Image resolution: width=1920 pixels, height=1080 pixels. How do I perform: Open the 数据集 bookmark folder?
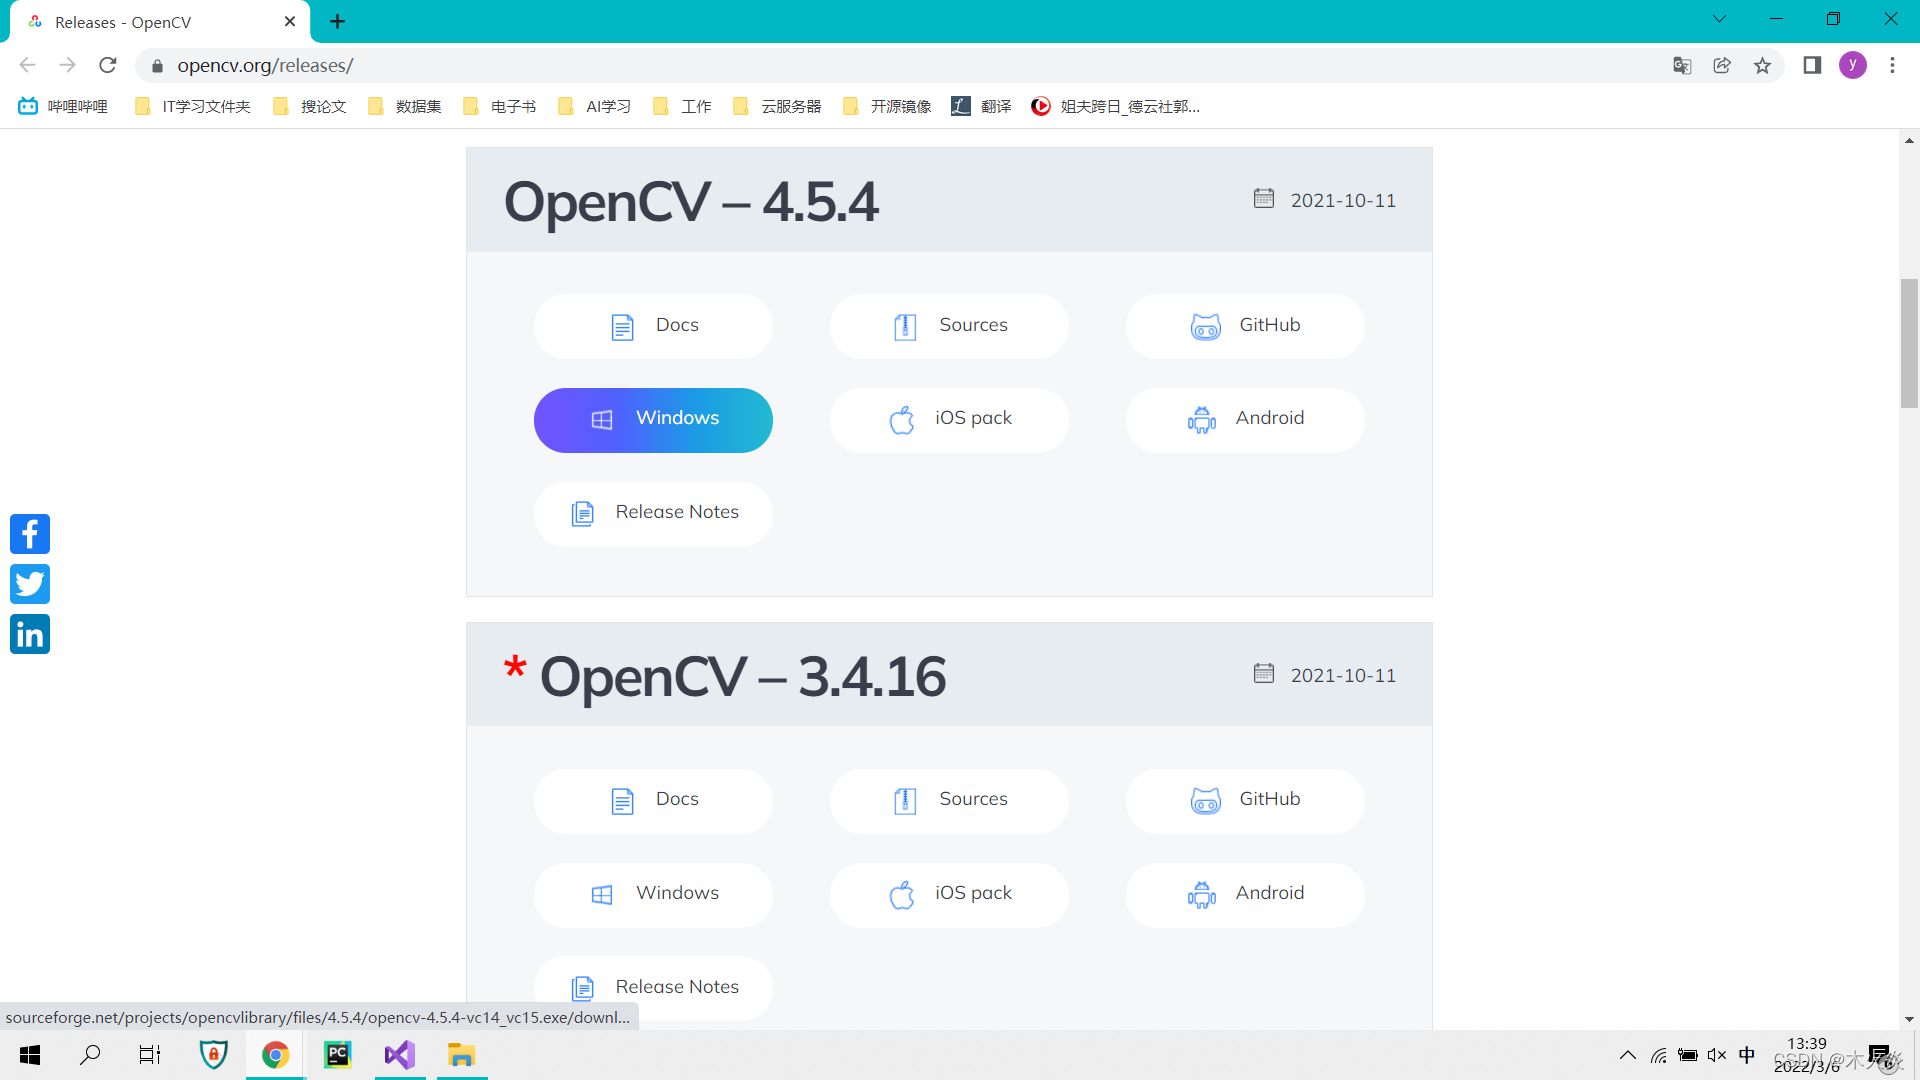tap(405, 106)
